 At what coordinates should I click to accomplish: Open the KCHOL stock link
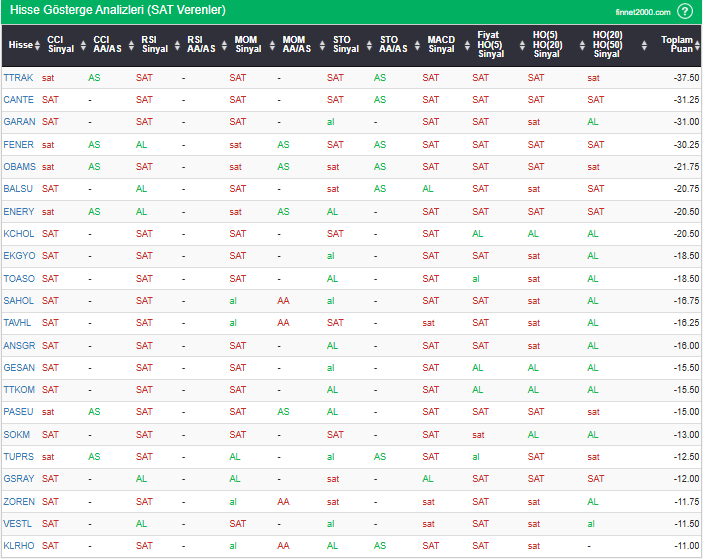tap(18, 234)
